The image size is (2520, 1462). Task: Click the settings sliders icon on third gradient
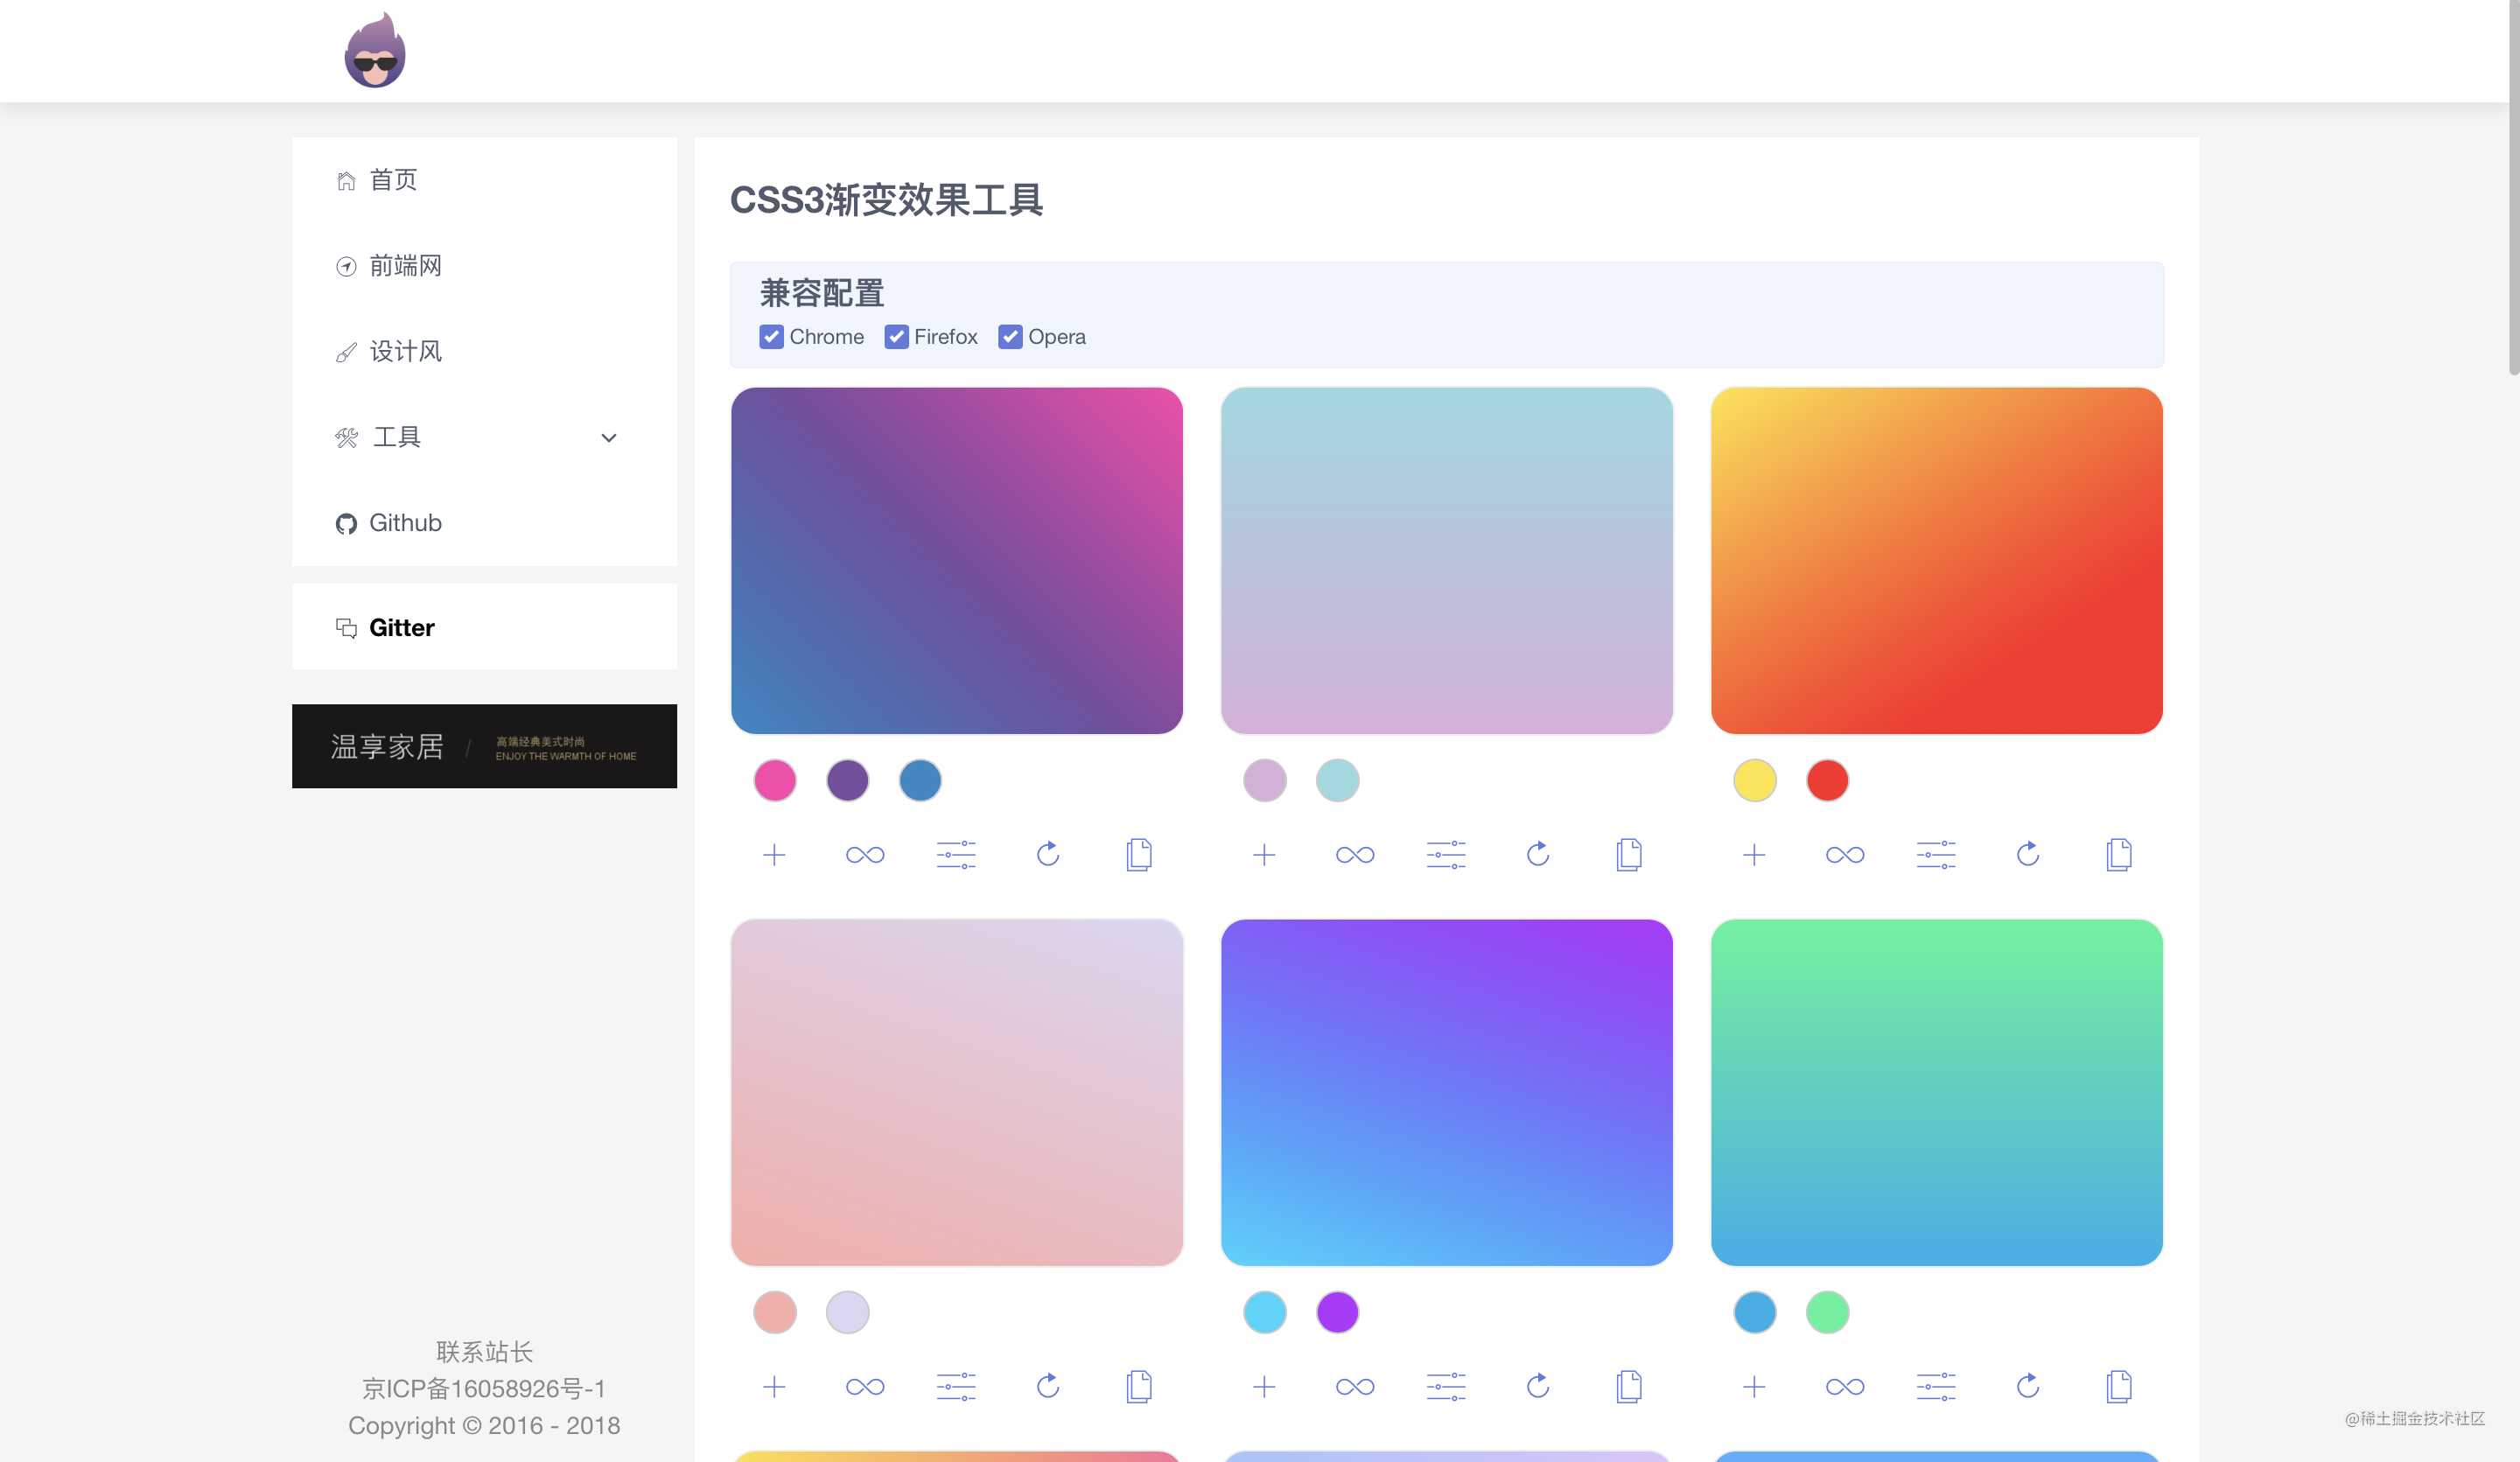(1935, 853)
